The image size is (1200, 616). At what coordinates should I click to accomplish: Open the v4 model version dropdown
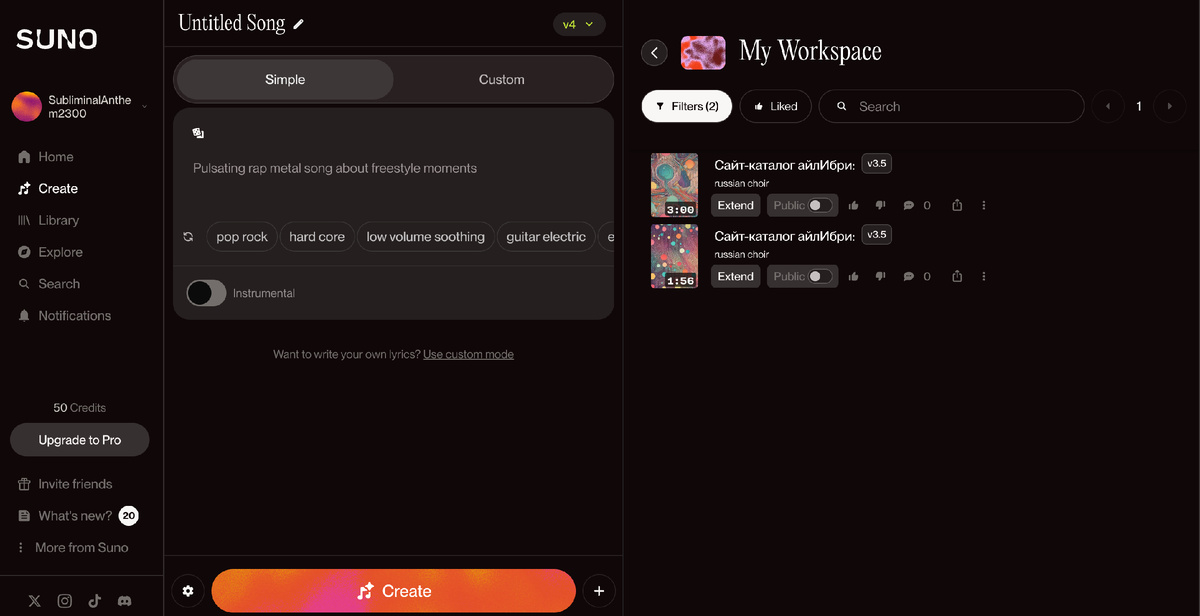[579, 24]
